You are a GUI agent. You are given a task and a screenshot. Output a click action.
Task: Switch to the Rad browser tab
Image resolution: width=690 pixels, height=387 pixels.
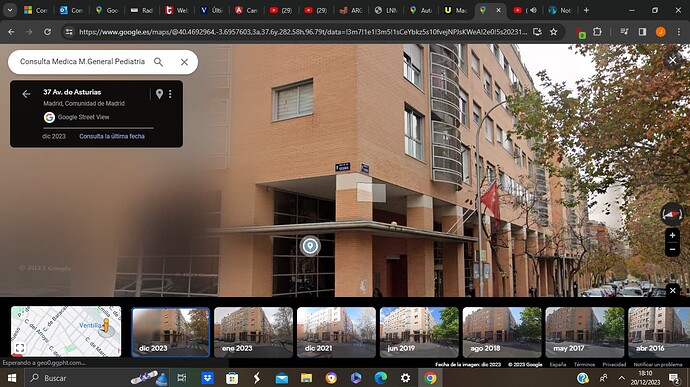142,10
